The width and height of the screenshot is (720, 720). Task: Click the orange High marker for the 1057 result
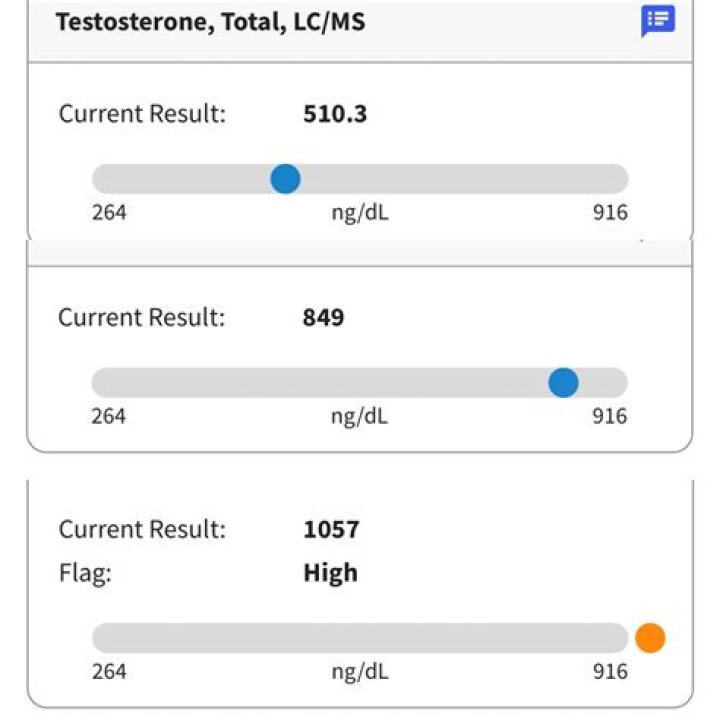(x=650, y=638)
